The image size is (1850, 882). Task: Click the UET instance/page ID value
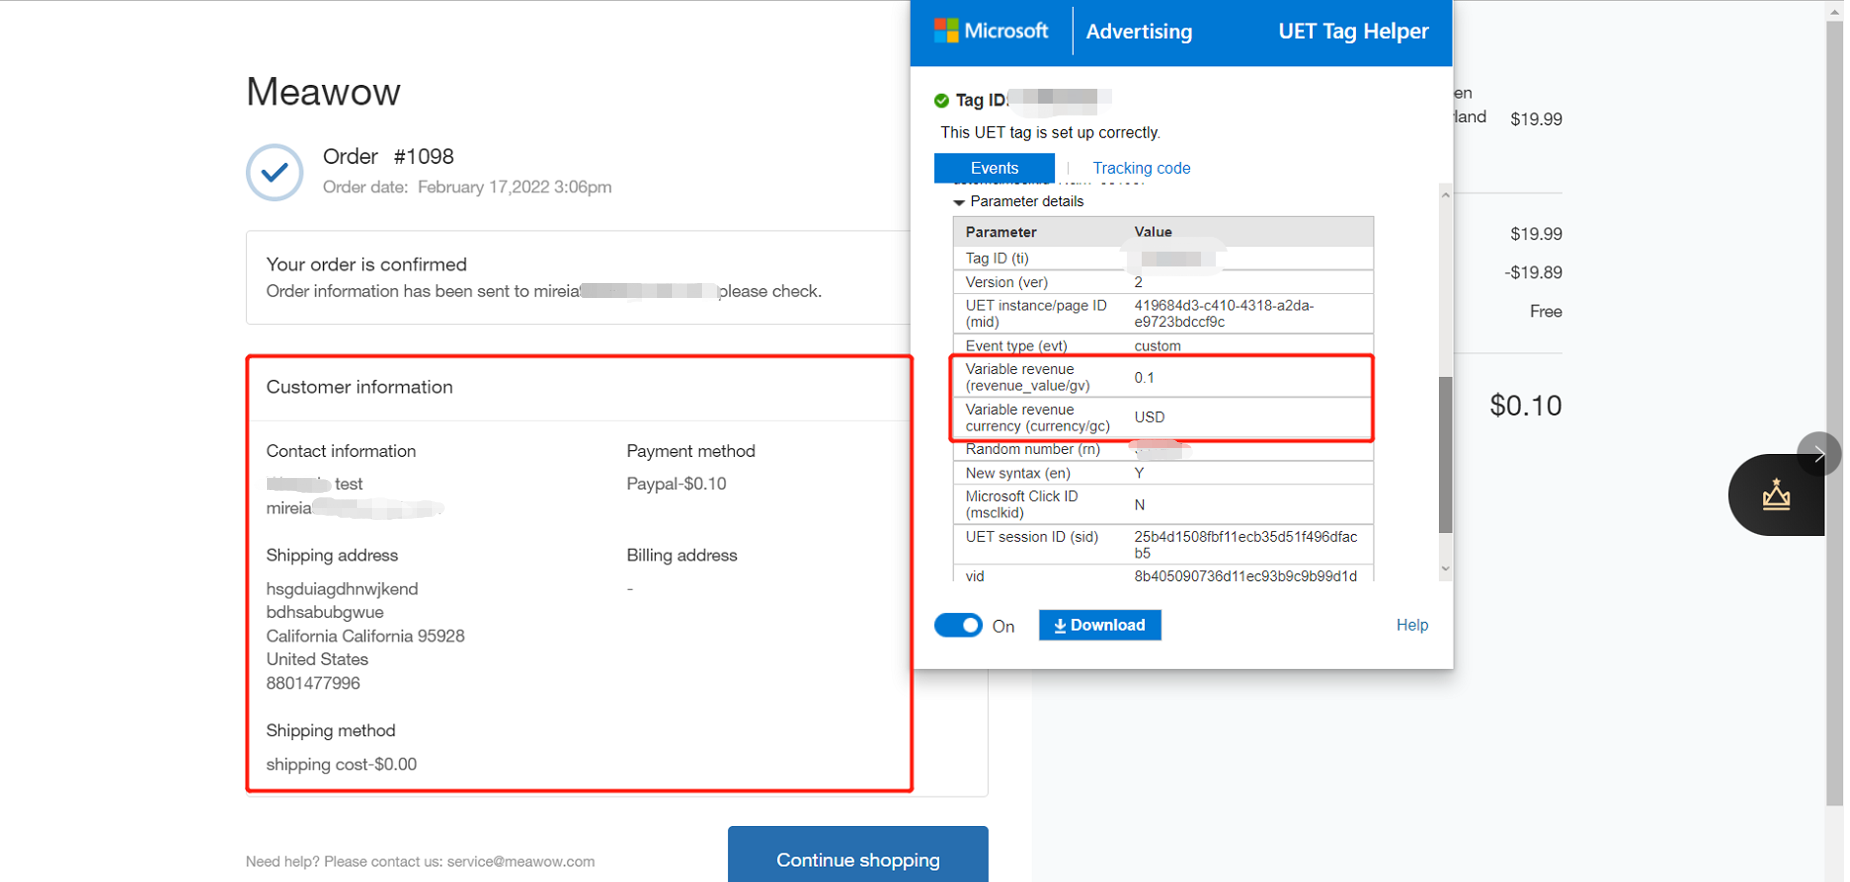point(1224,314)
